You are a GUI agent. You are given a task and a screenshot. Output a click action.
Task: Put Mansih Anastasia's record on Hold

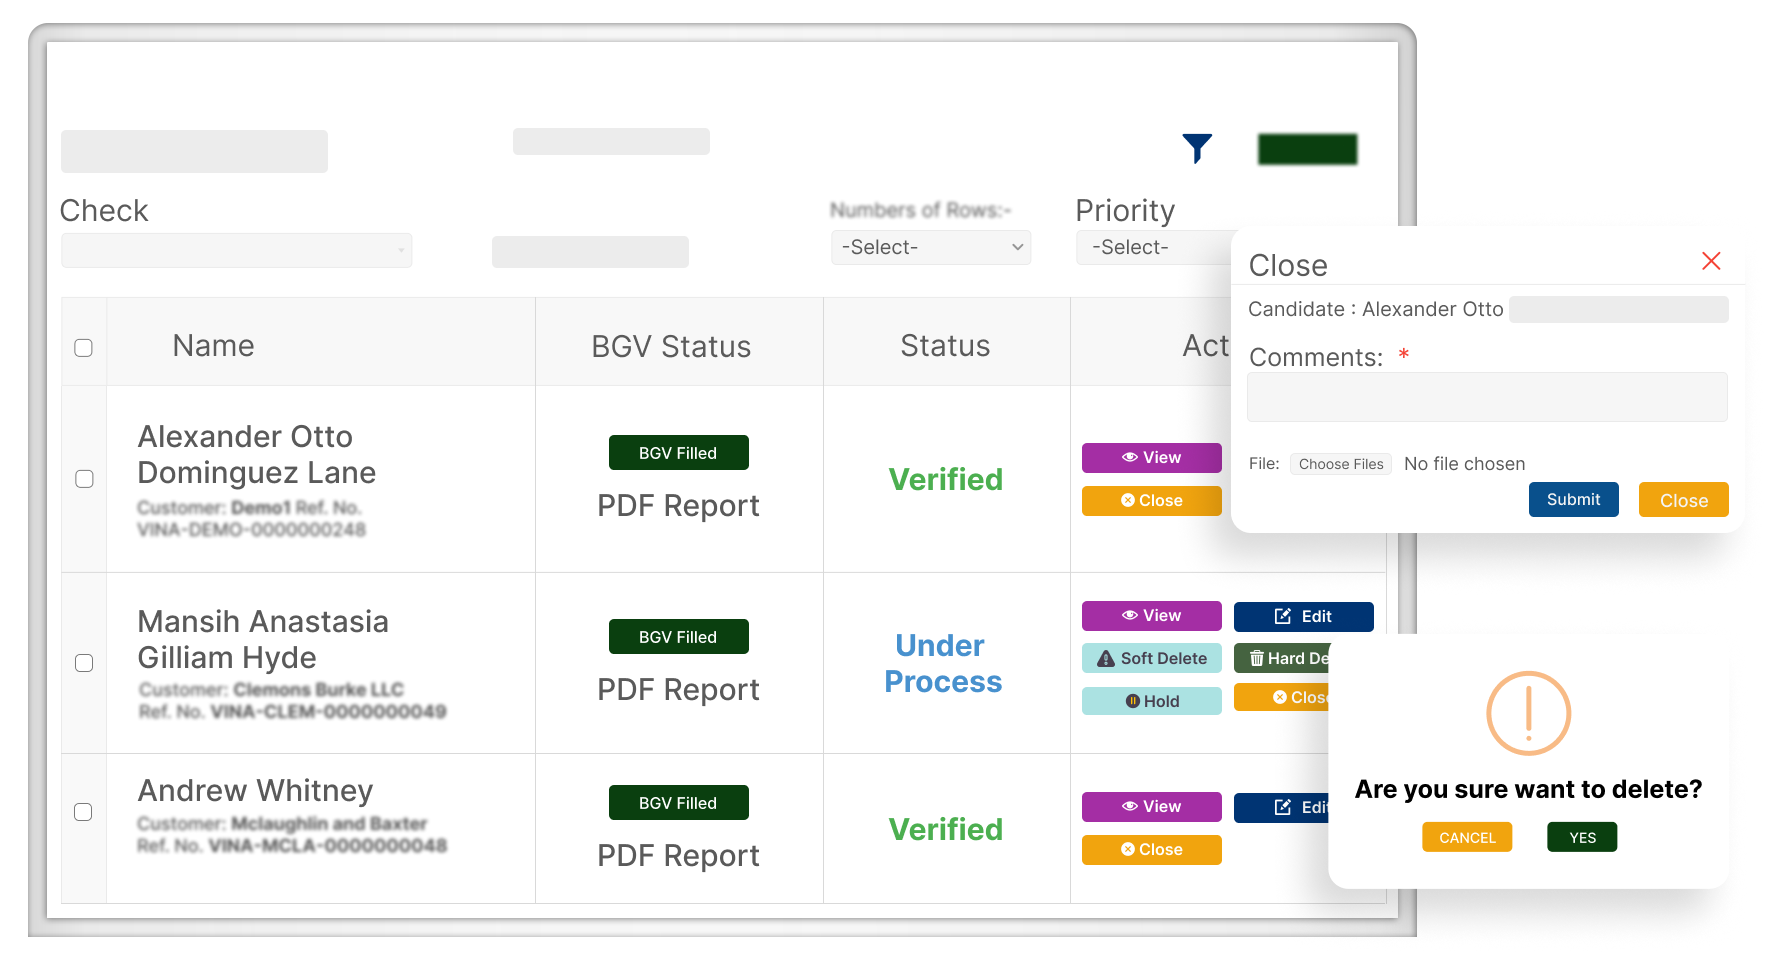pos(1151,702)
